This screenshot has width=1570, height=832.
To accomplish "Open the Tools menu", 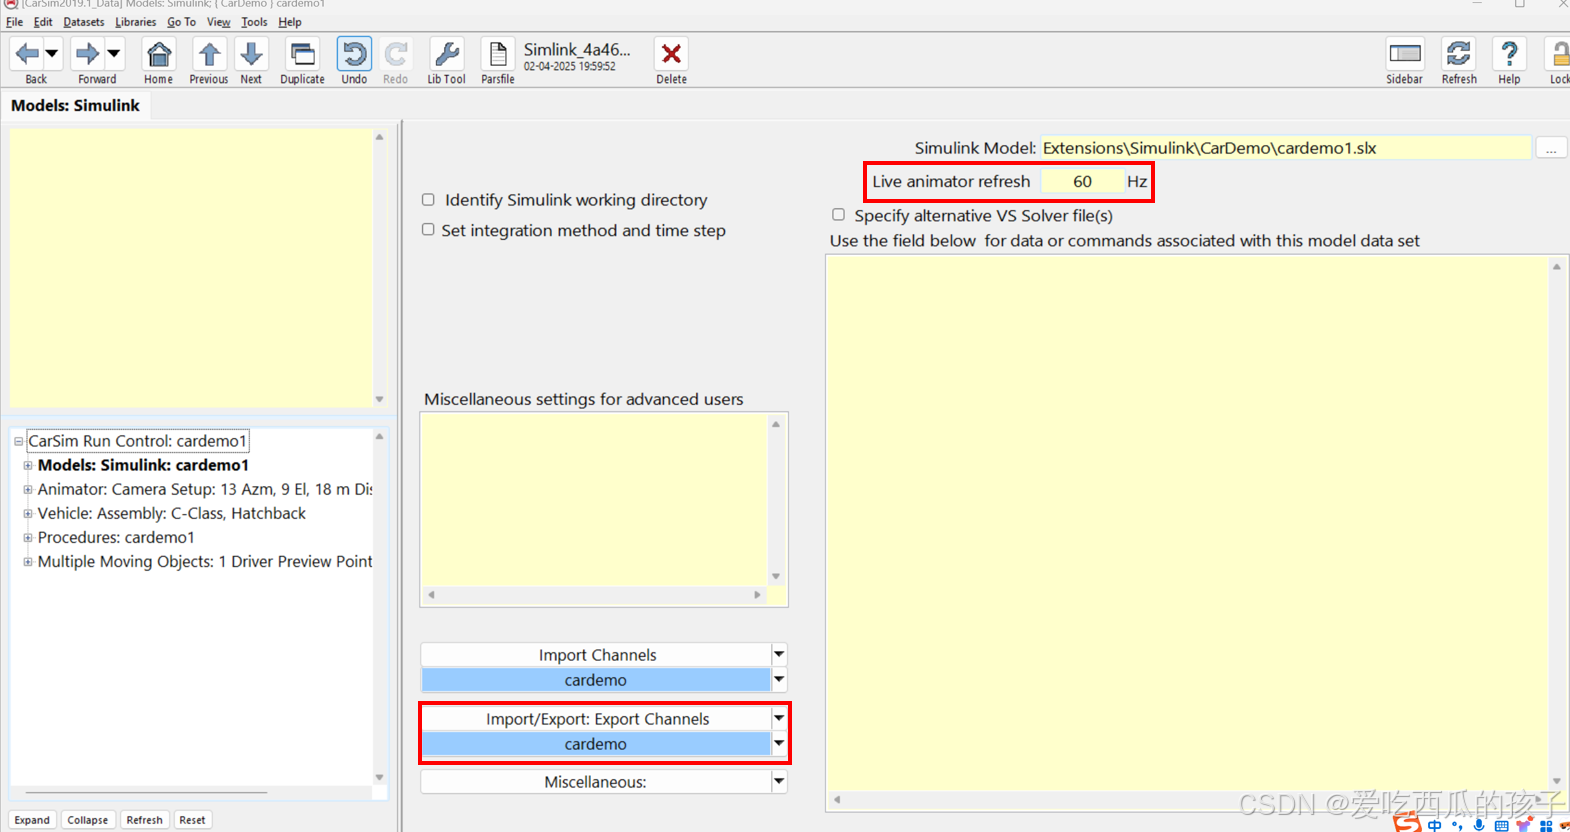I will point(254,22).
